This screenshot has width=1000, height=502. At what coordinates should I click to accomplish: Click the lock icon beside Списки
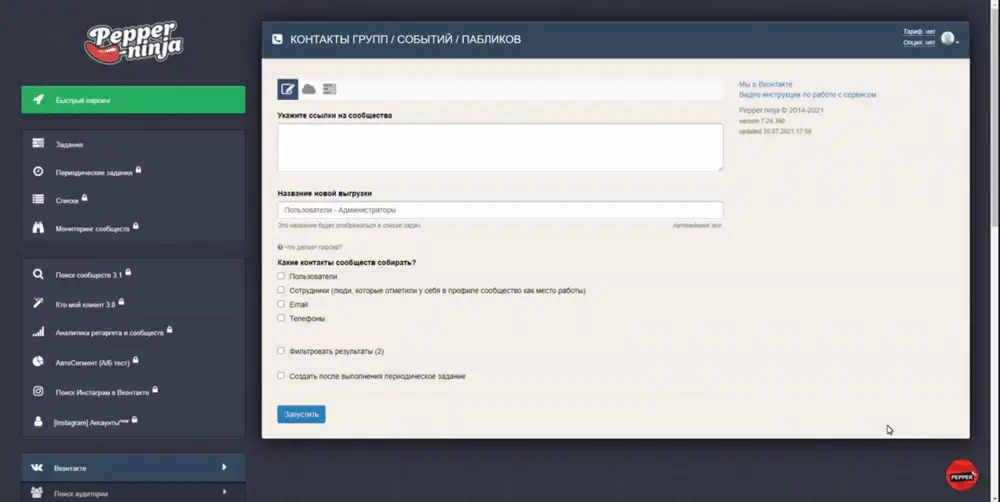[84, 198]
